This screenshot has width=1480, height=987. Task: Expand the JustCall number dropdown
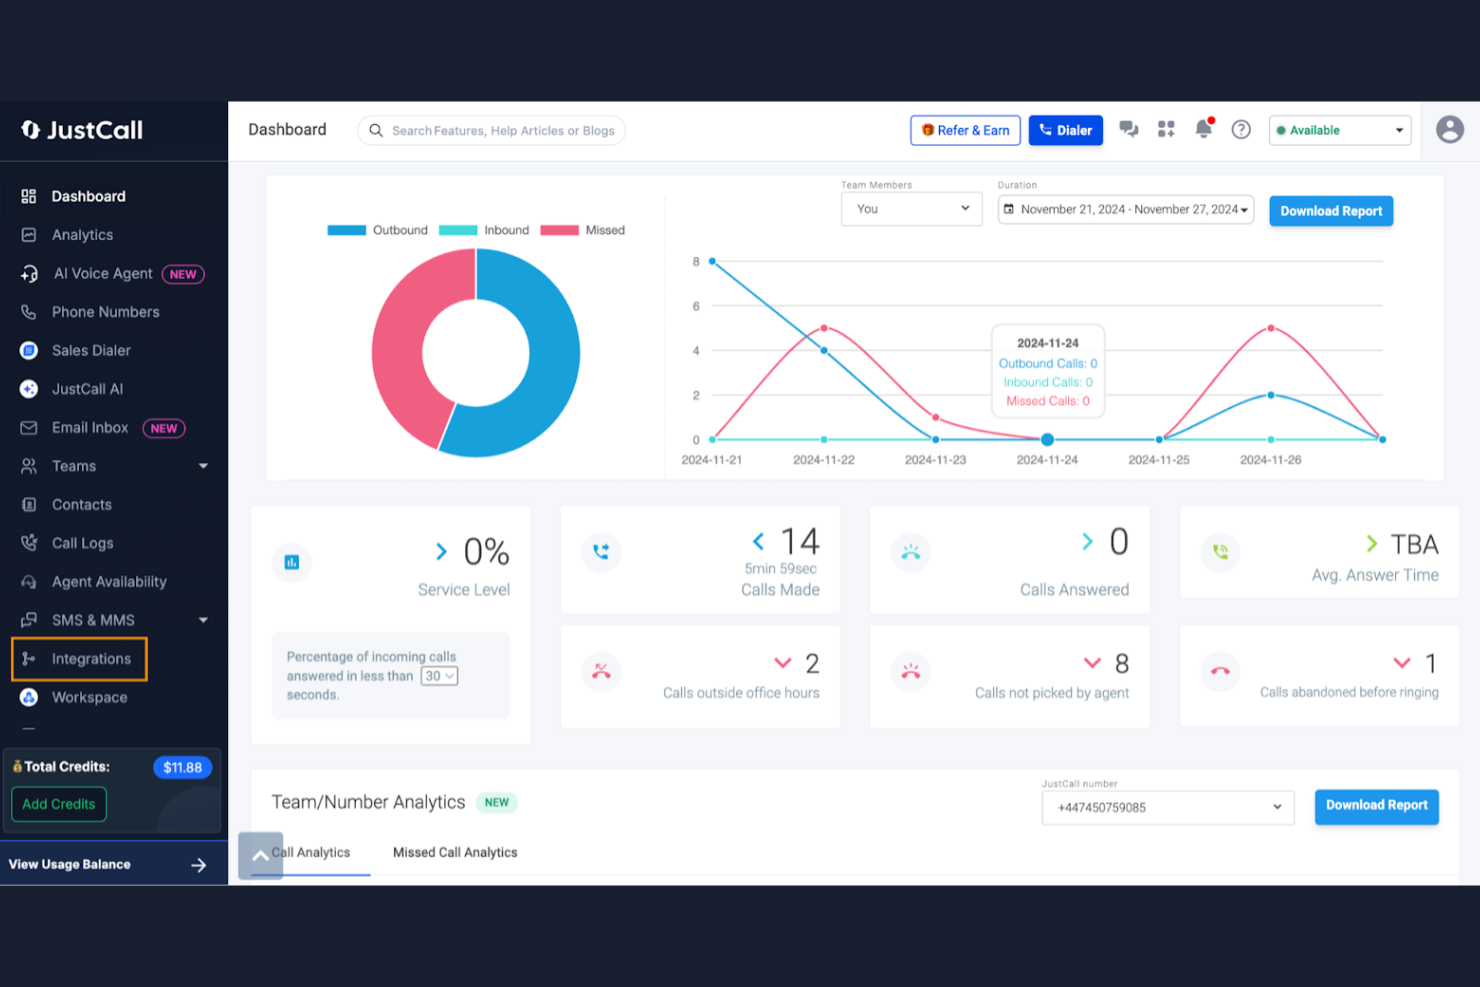(1167, 807)
